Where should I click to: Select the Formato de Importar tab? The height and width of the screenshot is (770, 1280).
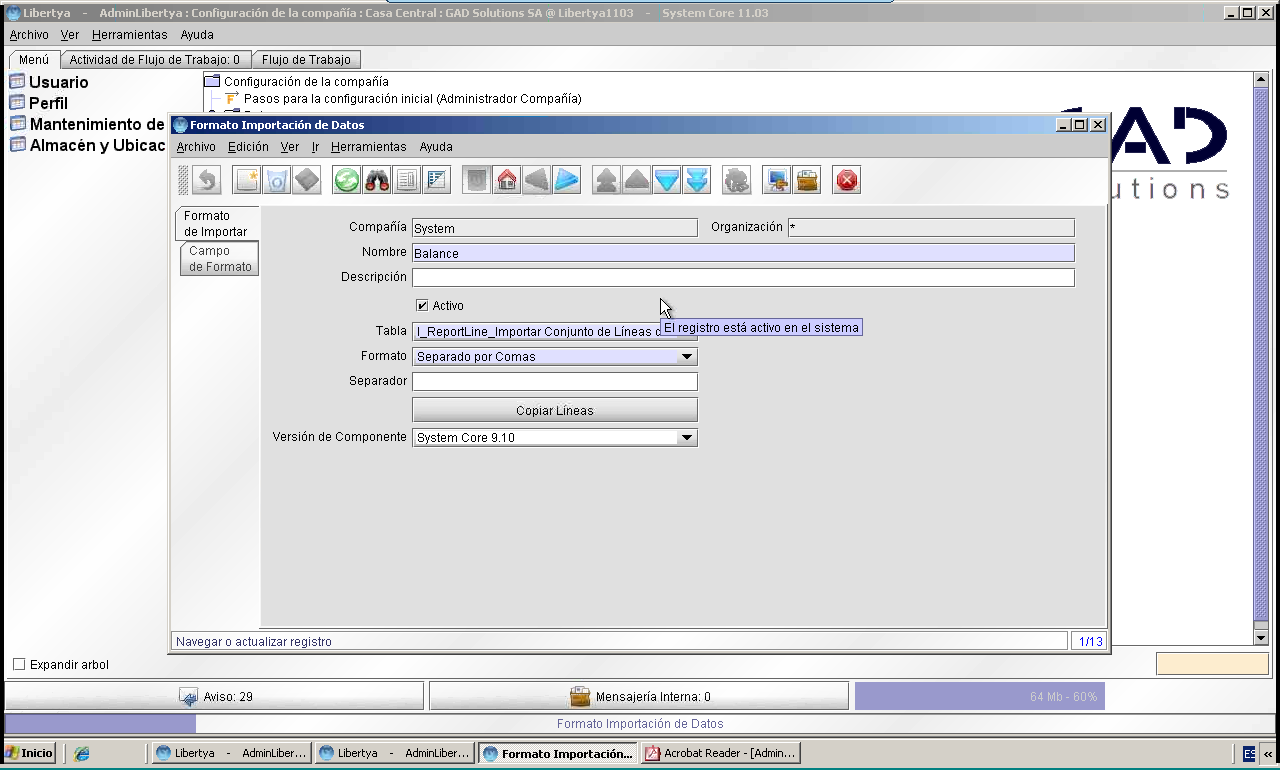coord(216,223)
